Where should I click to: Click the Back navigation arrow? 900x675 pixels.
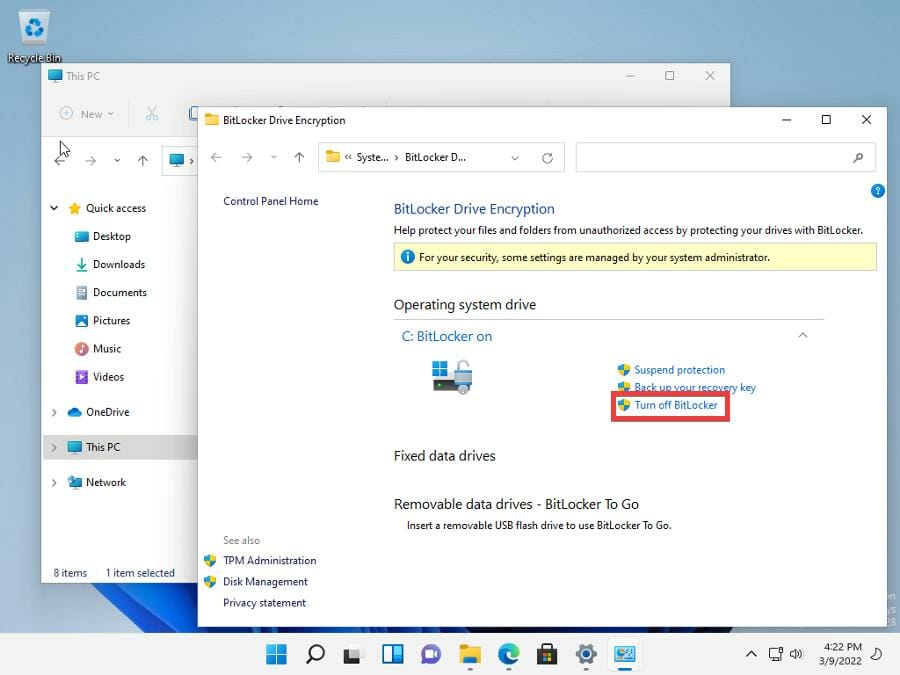(216, 156)
